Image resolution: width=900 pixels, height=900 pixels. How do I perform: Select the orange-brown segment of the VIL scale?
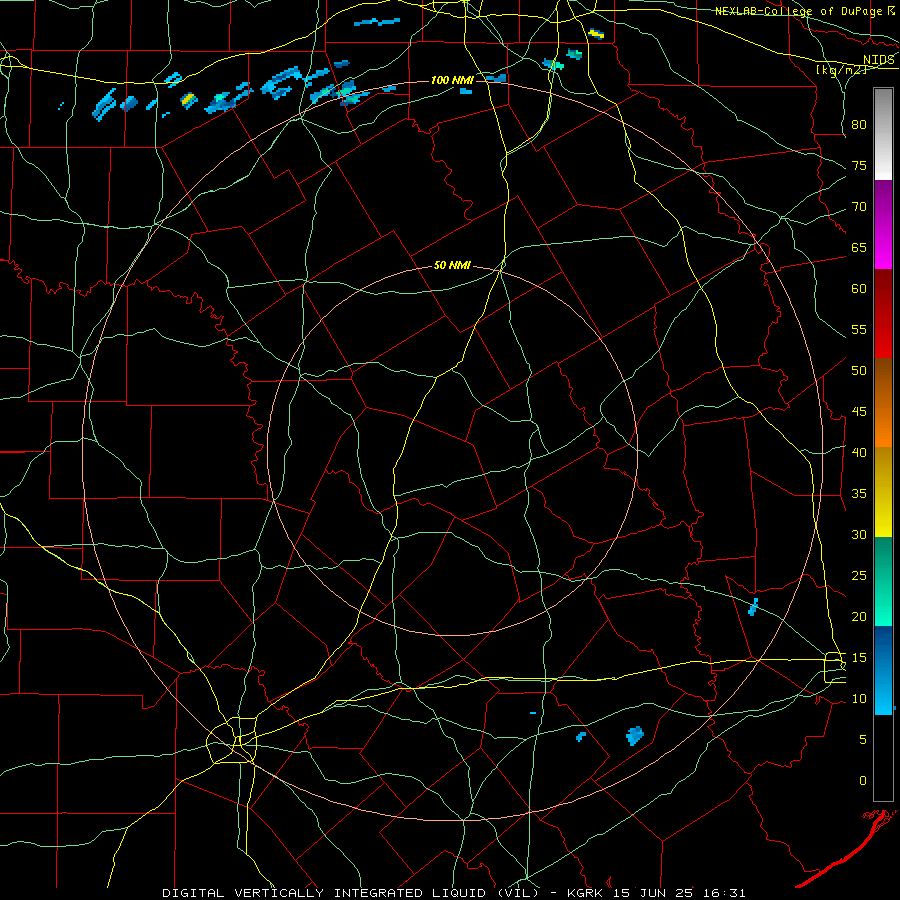coord(883,402)
